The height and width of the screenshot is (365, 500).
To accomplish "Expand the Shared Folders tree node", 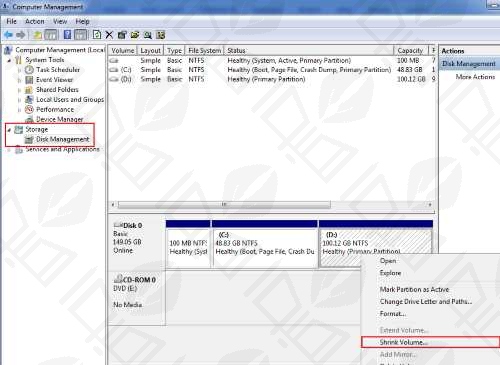I will pos(20,90).
